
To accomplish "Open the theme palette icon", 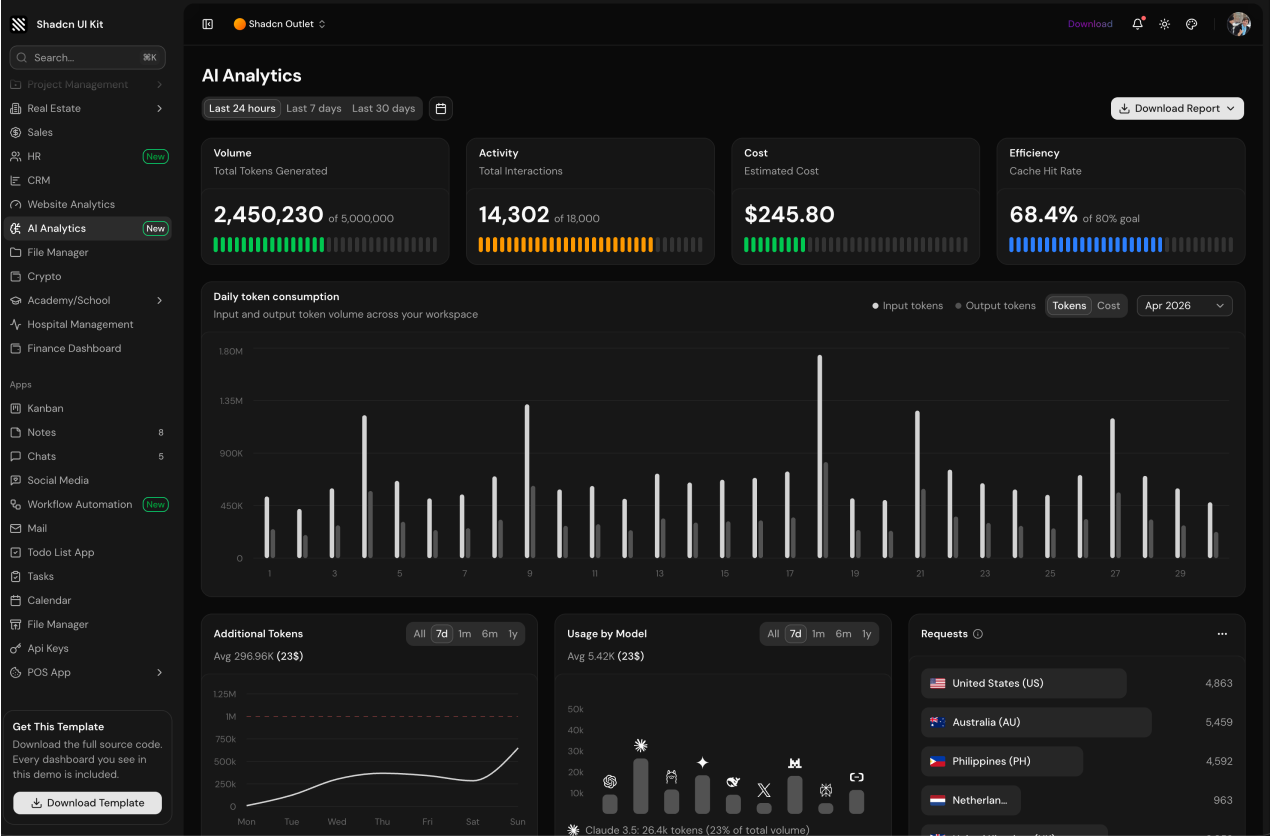I will [x=1192, y=24].
